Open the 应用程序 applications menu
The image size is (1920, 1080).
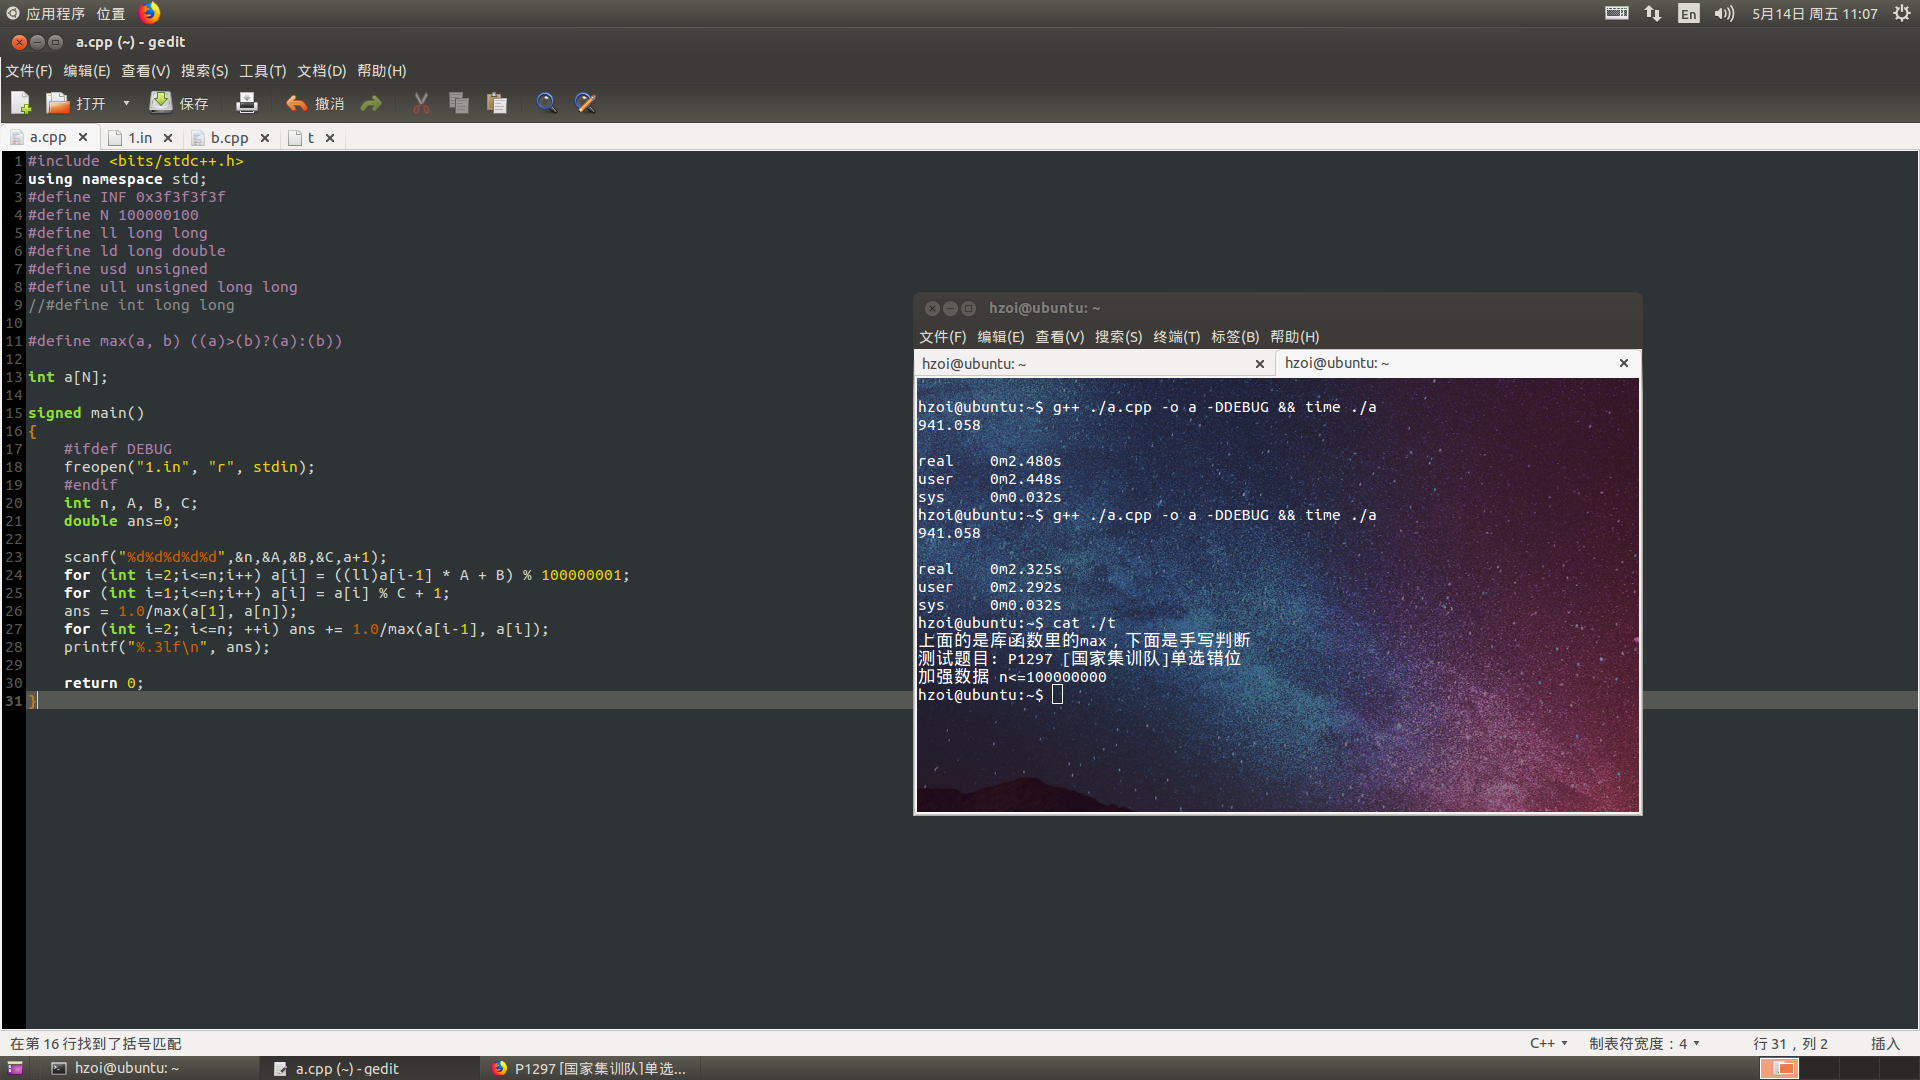click(x=46, y=13)
